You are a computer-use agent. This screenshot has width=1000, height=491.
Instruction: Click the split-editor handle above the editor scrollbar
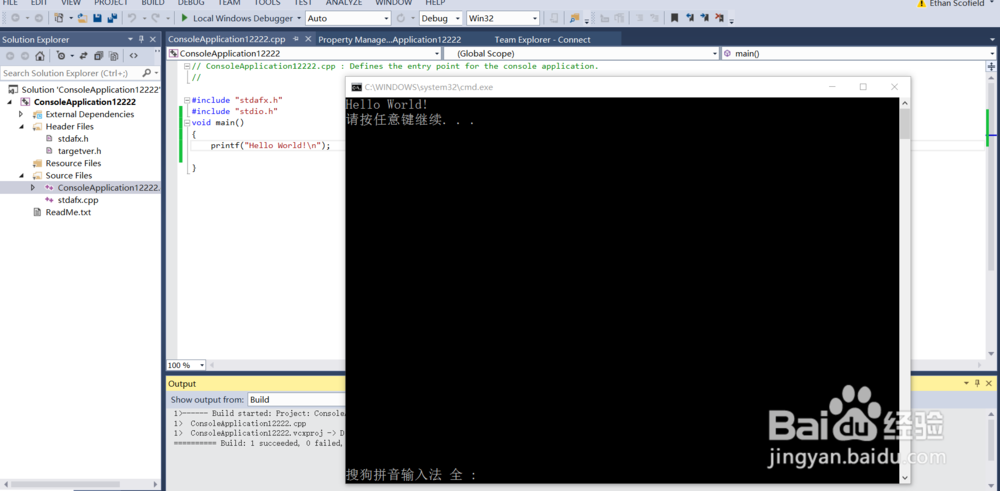[x=991, y=66]
